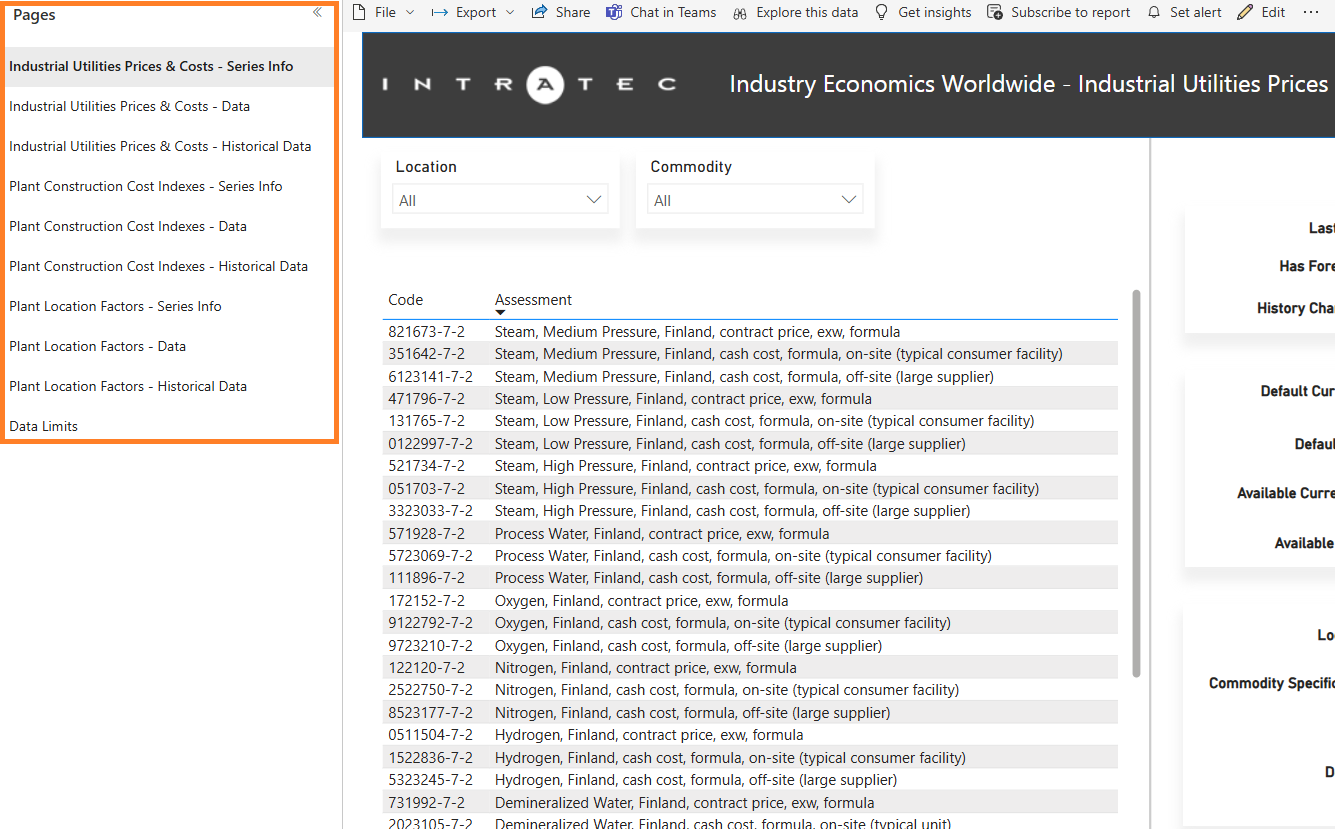1335x829 pixels.
Task: Click the Set alert bell icon
Action: click(x=1154, y=12)
